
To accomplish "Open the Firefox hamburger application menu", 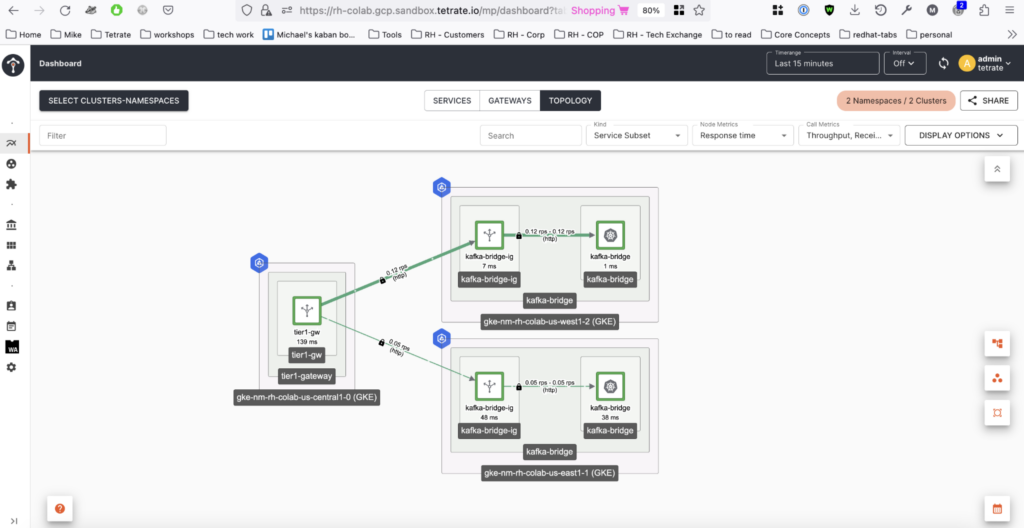I will [1010, 10].
